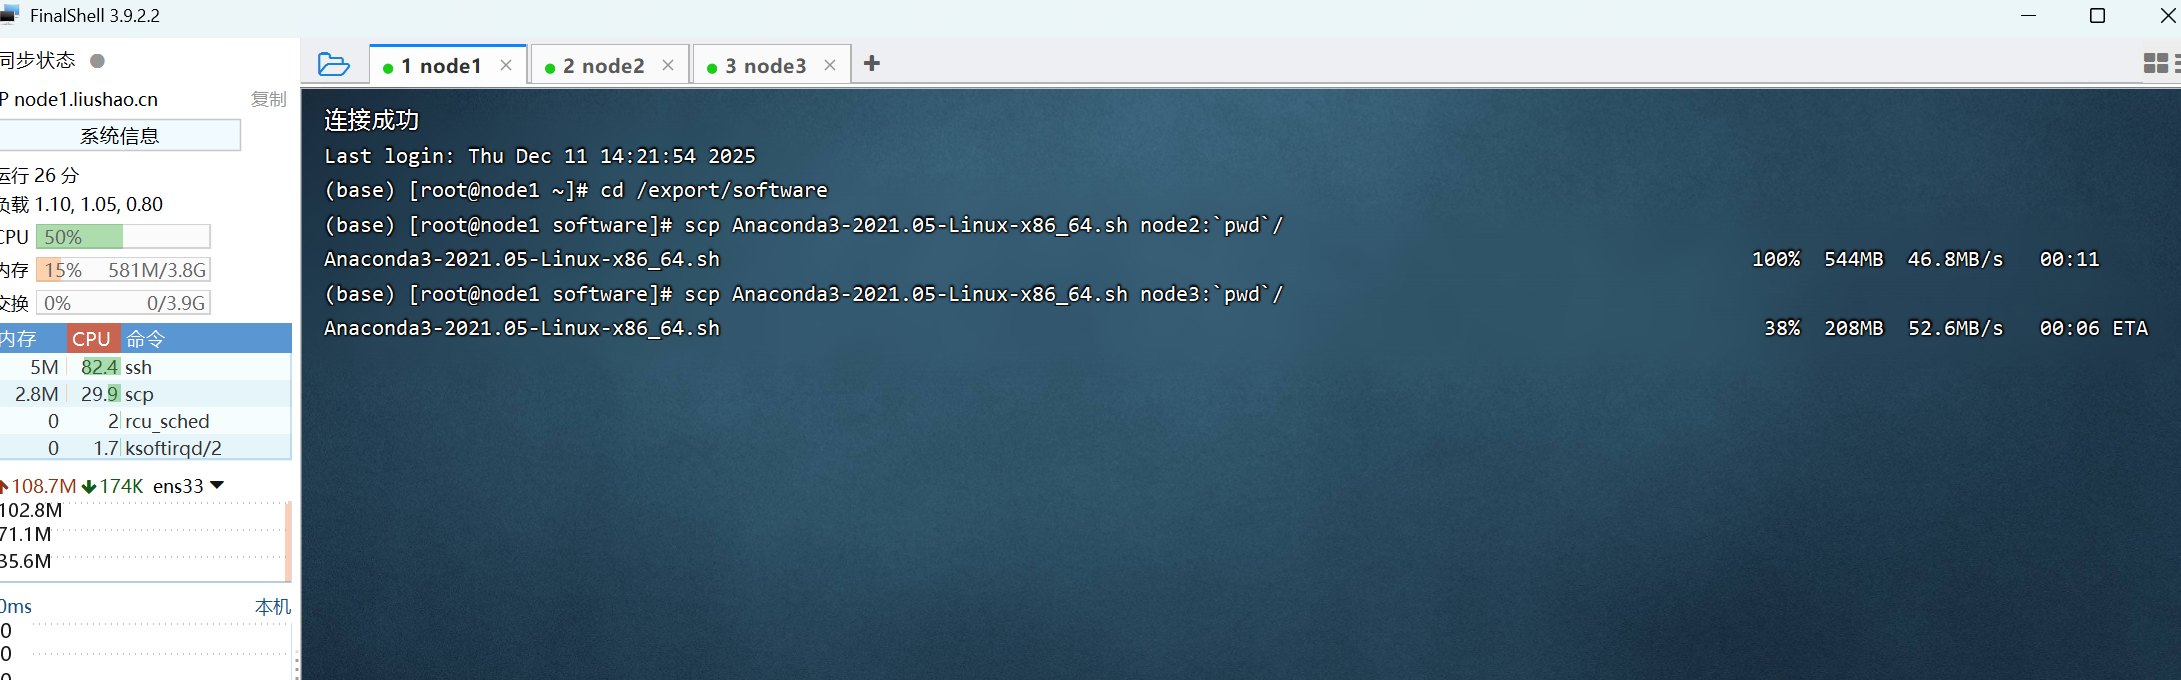
Task: Close the node1 tab
Action: pos(506,65)
